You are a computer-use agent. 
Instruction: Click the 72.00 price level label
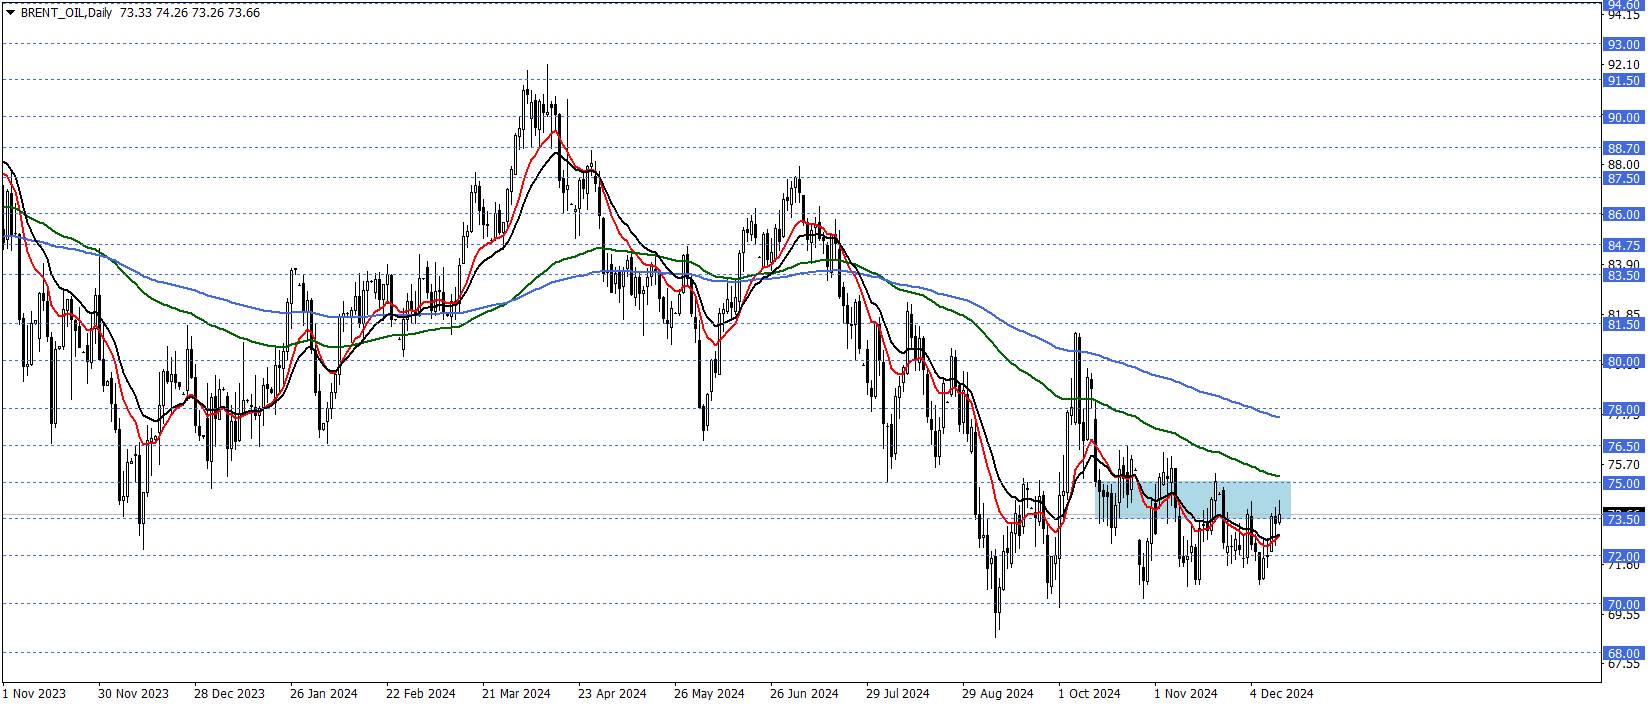click(1623, 556)
